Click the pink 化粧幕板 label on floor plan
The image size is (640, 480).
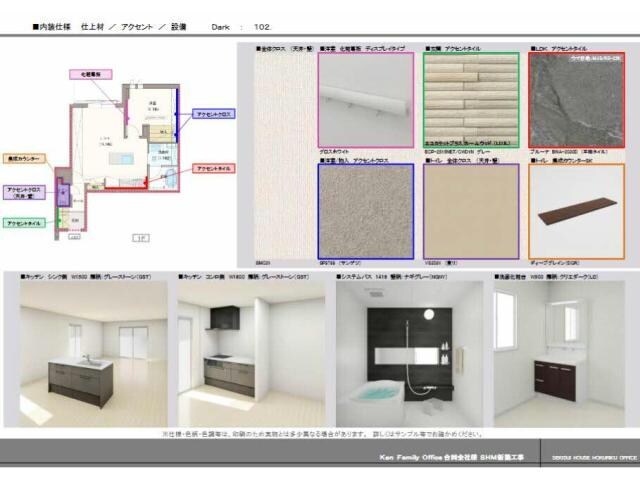click(x=92, y=74)
